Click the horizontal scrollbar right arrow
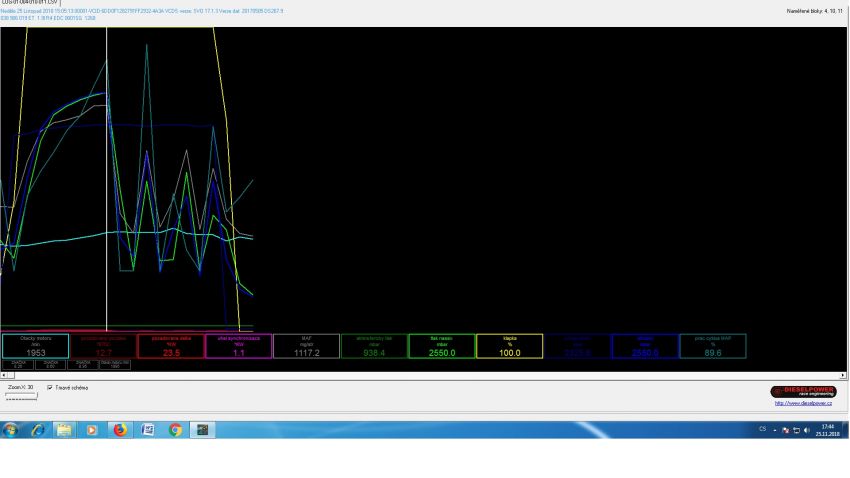Screen dimensions: 850x478 click(x=844, y=375)
